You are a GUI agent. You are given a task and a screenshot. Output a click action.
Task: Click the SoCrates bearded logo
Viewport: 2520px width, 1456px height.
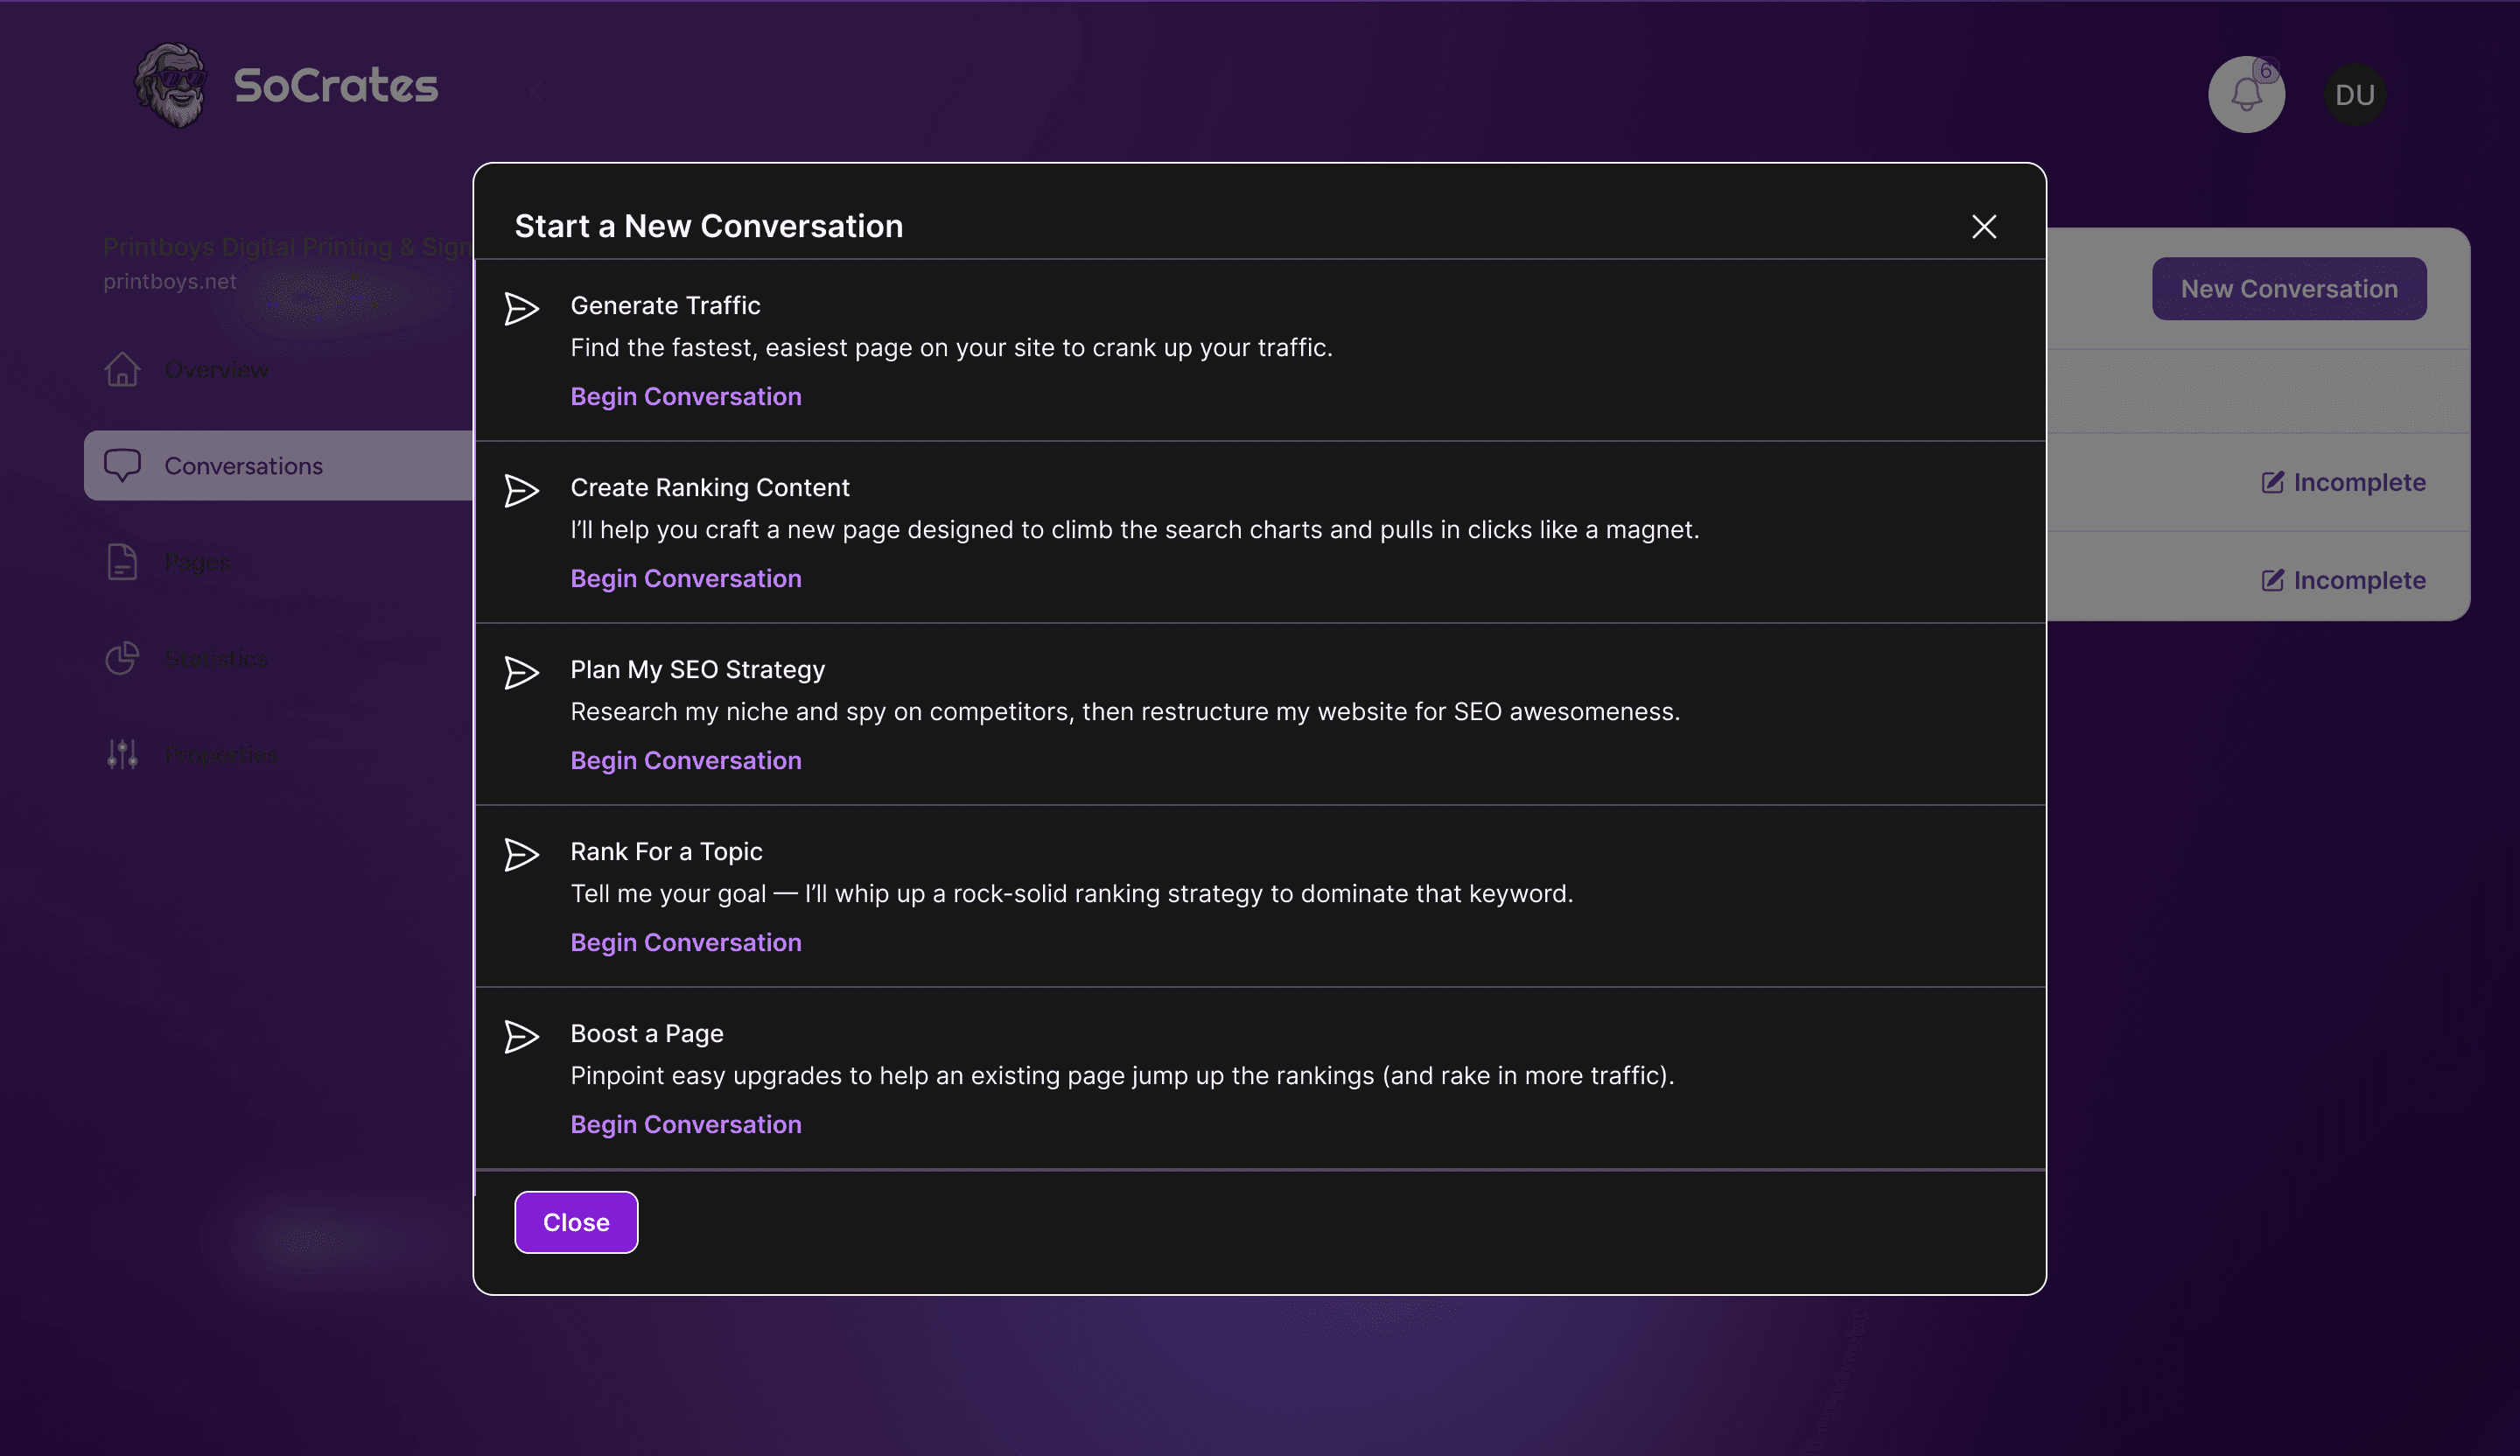tap(171, 85)
